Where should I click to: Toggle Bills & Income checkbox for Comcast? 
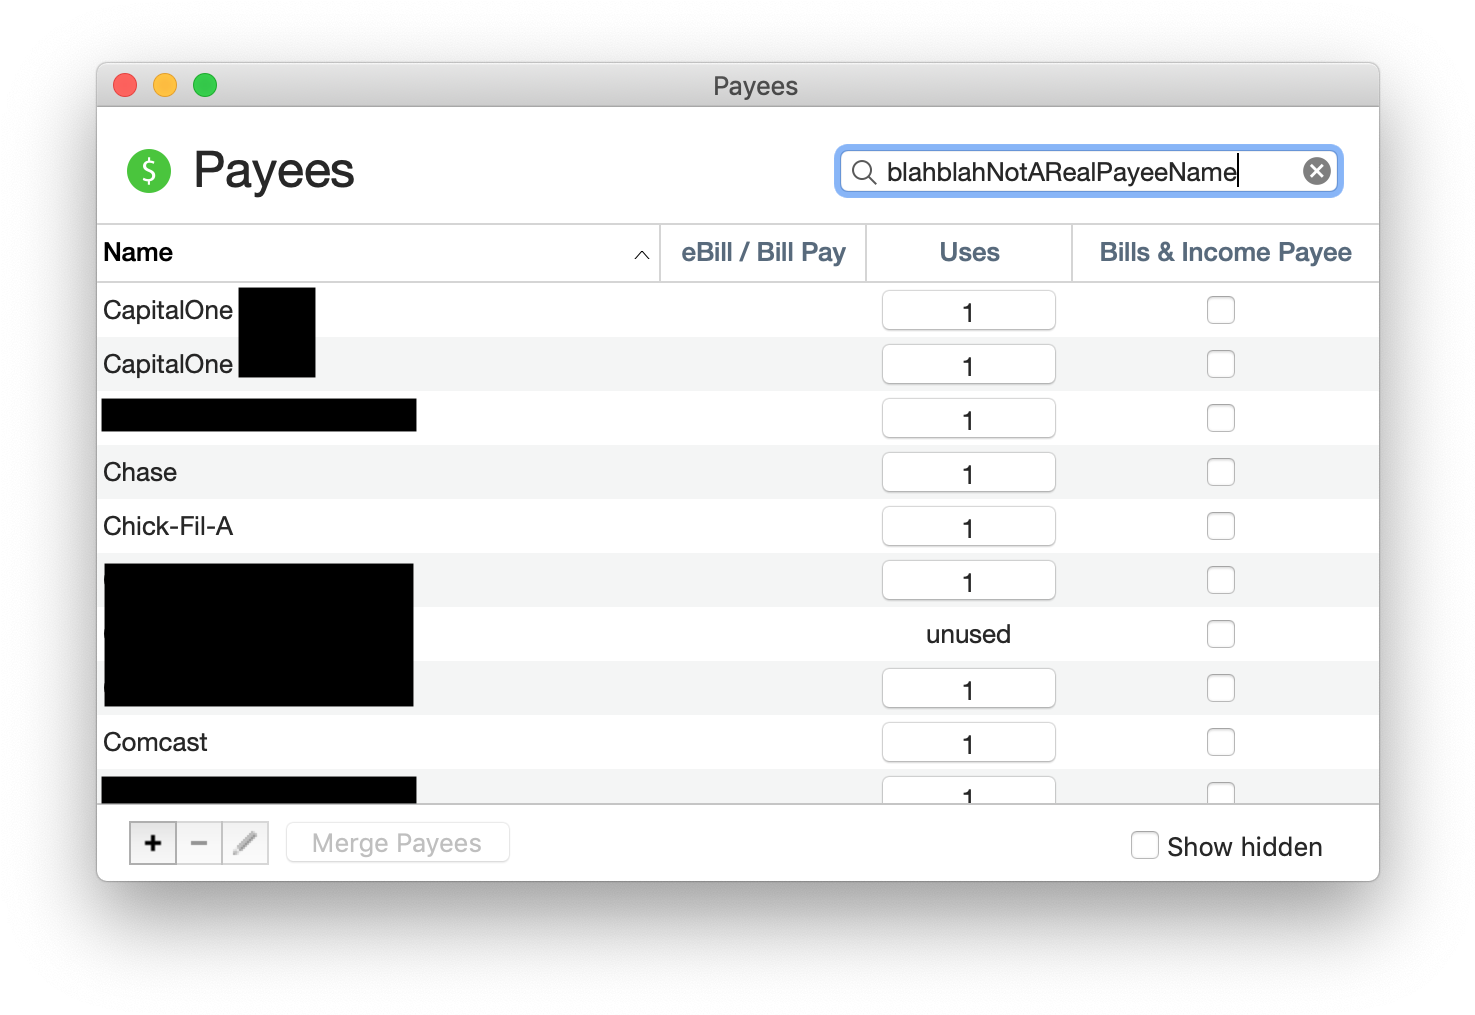point(1221,742)
